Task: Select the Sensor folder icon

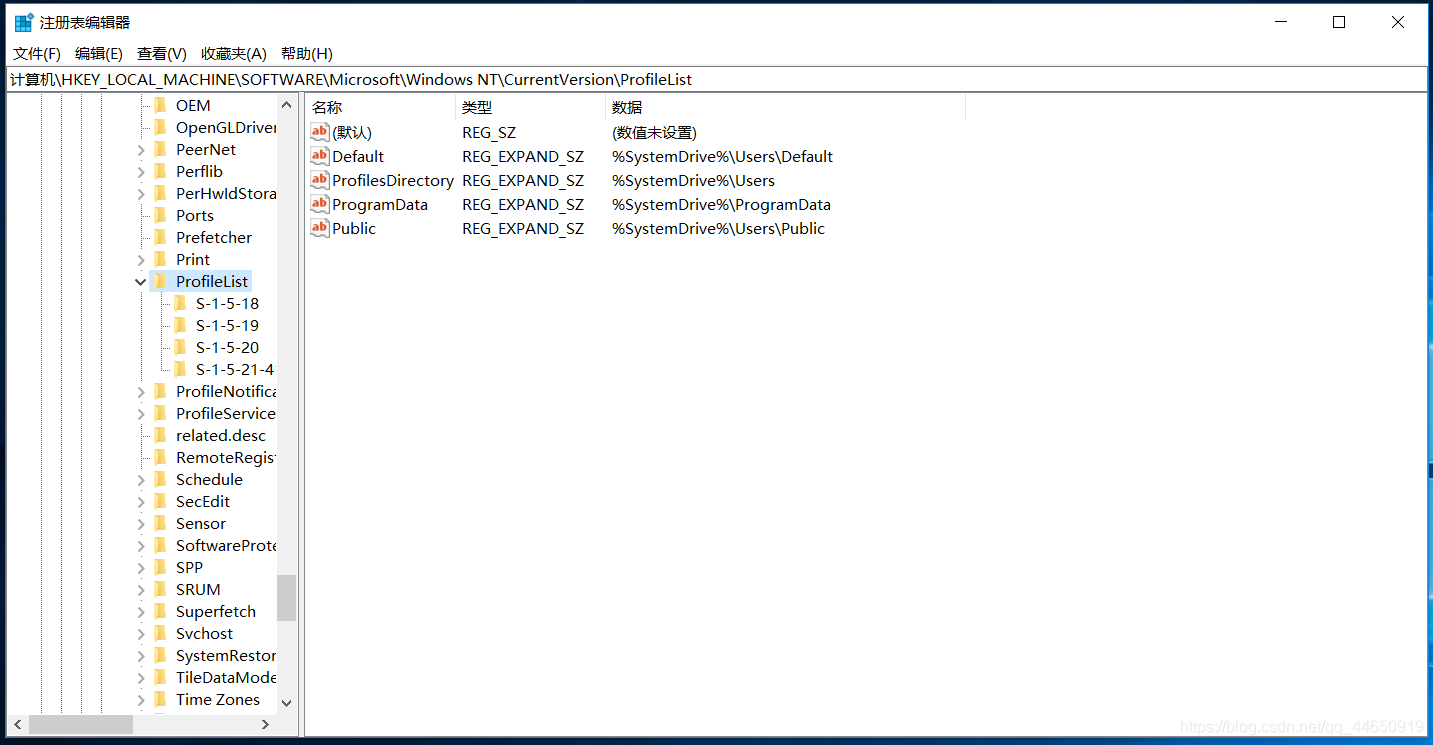Action: tap(160, 523)
